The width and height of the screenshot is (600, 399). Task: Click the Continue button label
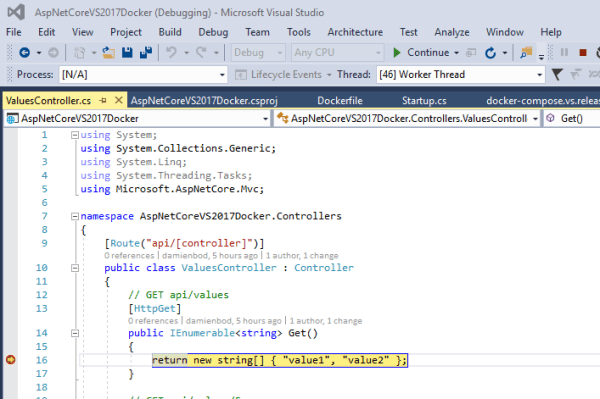pyautogui.click(x=428, y=52)
